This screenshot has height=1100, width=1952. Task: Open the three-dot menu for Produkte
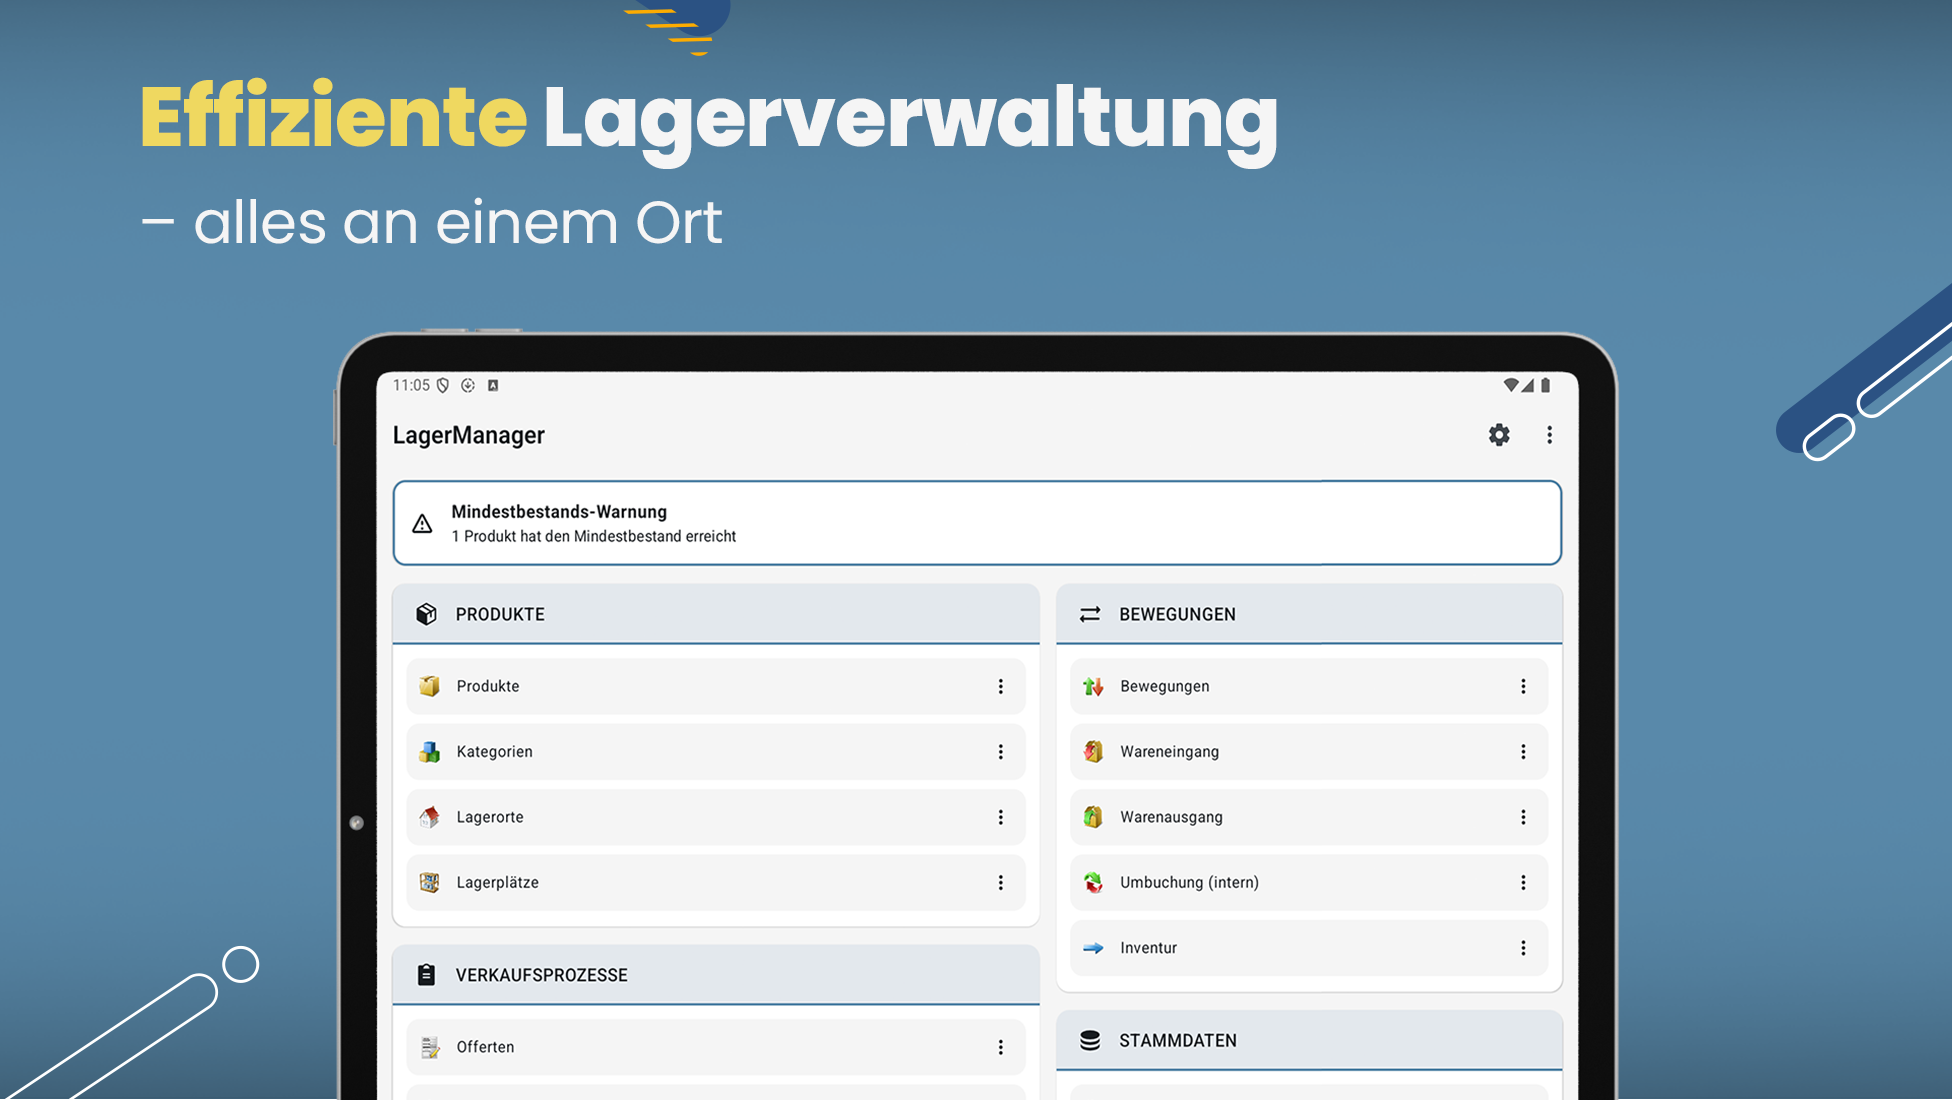point(1000,686)
